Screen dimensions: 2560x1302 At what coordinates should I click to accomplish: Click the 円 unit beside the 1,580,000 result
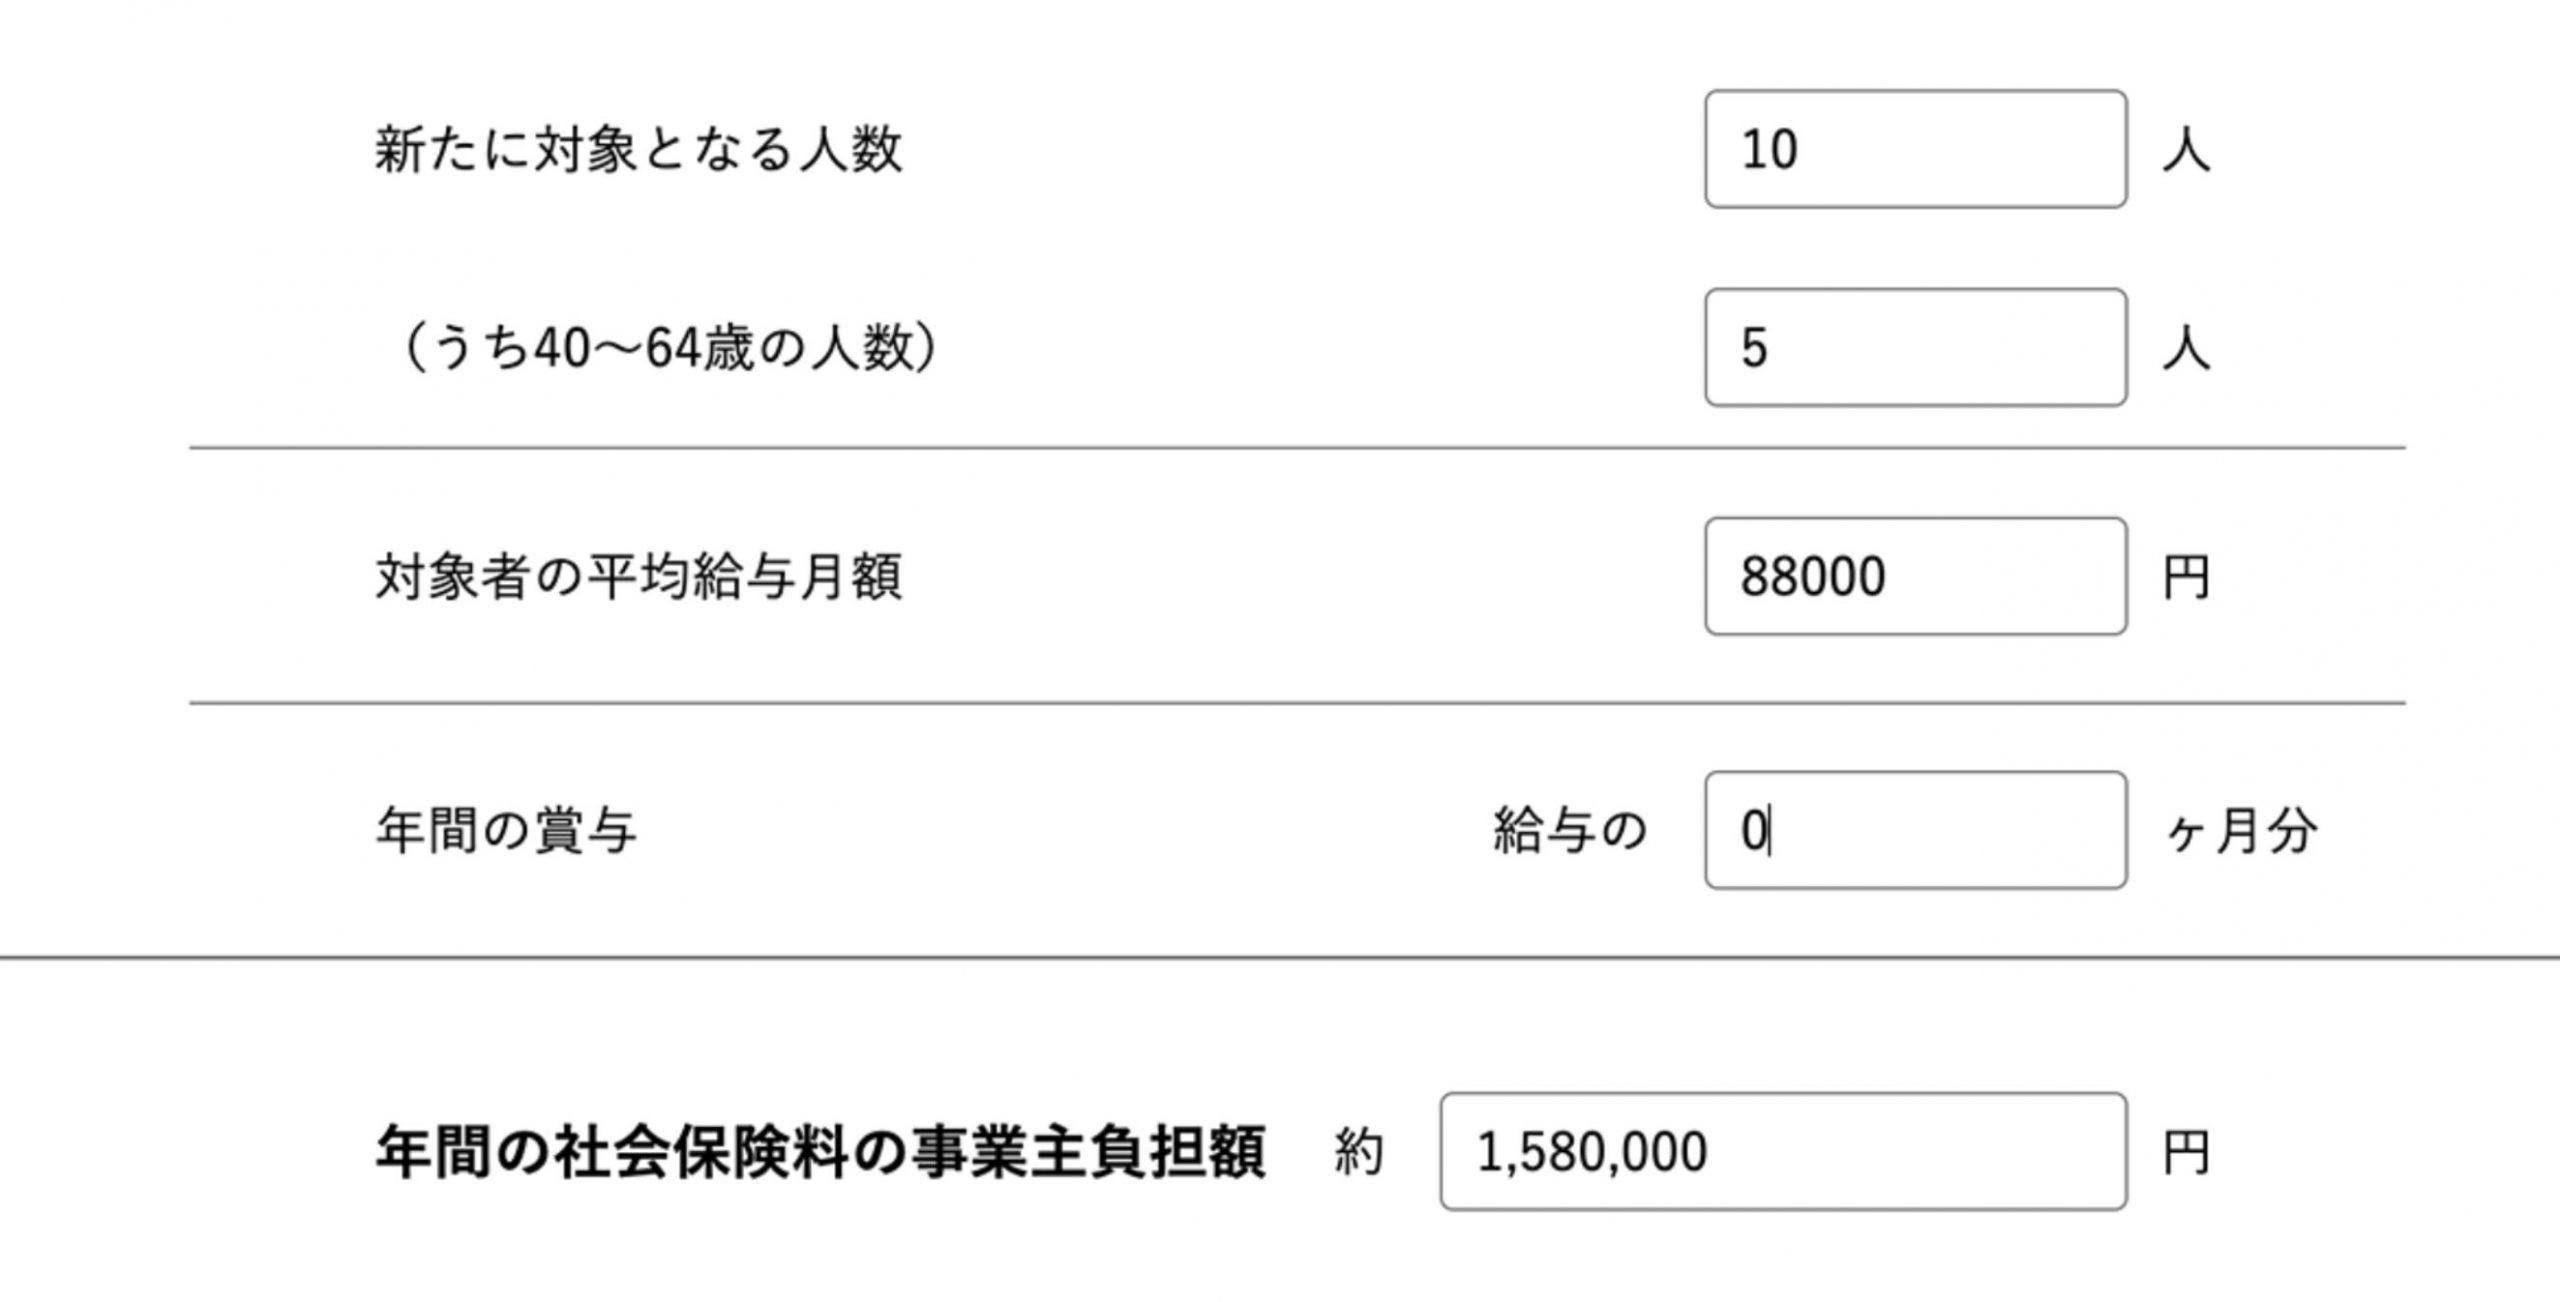coord(2186,1153)
